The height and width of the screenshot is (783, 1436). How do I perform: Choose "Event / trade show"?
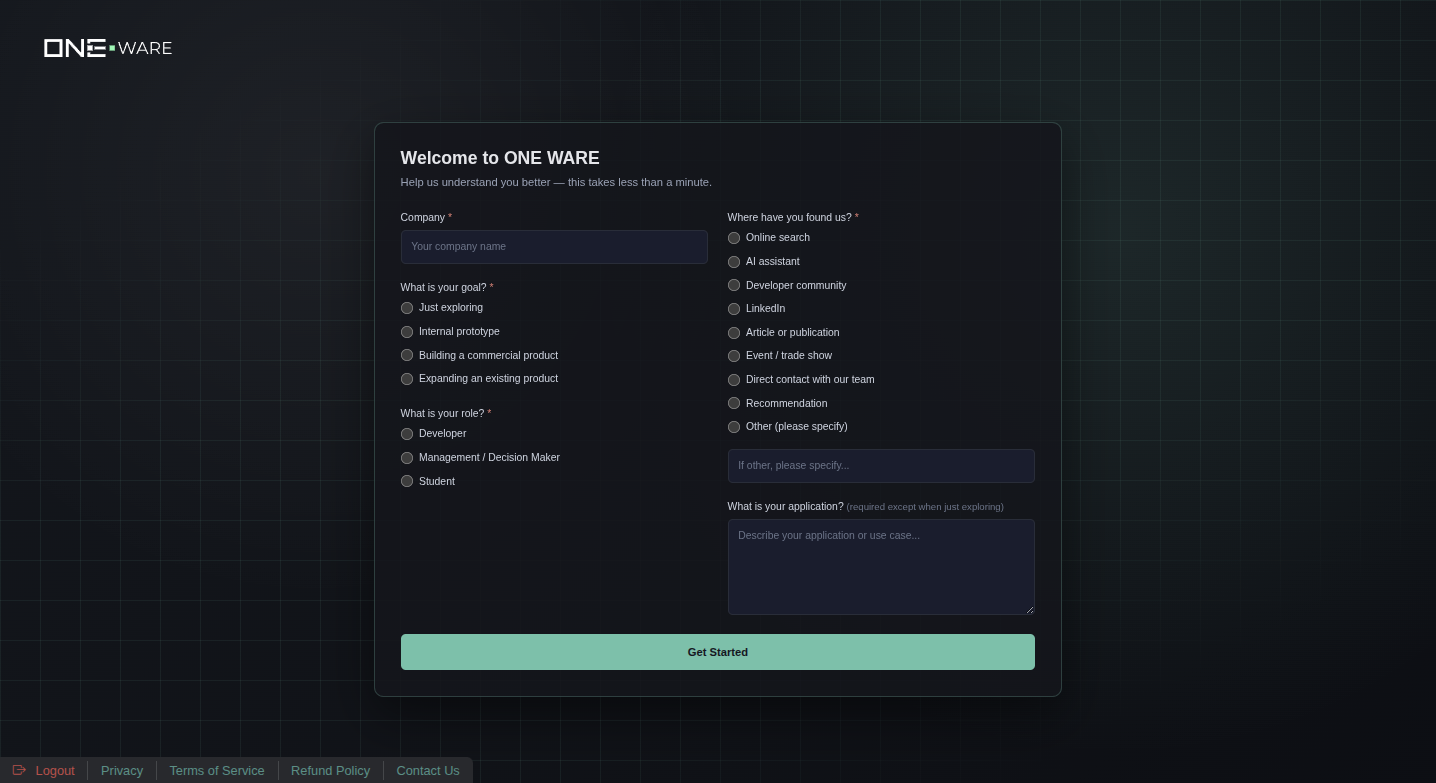pyautogui.click(x=734, y=356)
